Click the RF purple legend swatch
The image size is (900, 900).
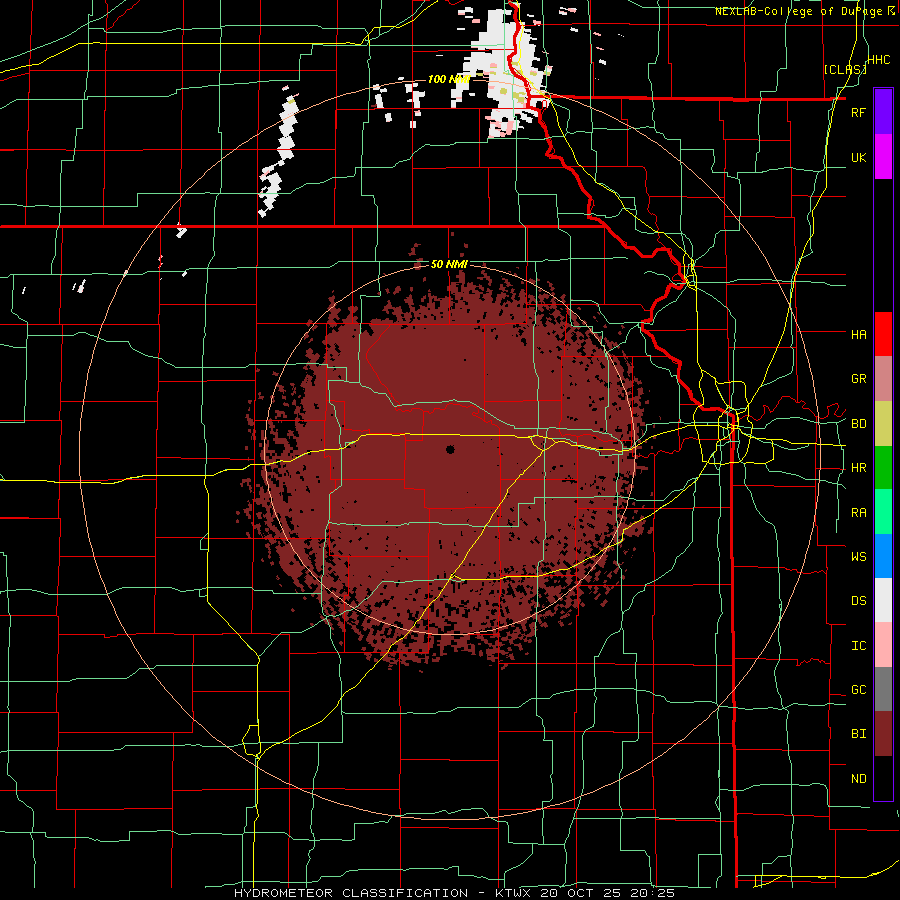(x=883, y=112)
